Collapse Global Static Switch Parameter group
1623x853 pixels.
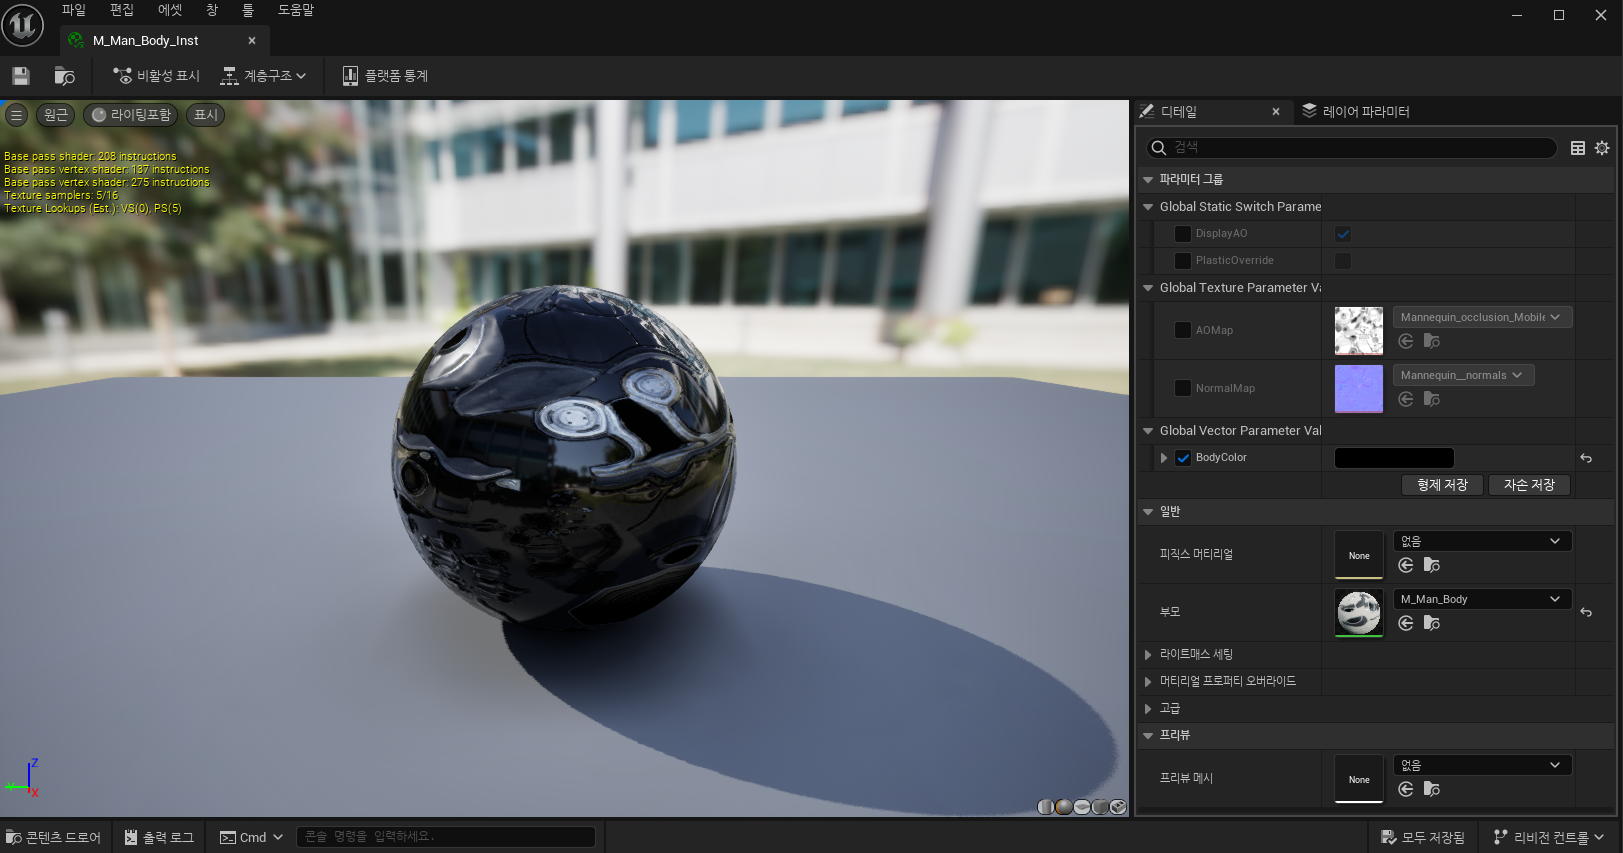[x=1148, y=207]
